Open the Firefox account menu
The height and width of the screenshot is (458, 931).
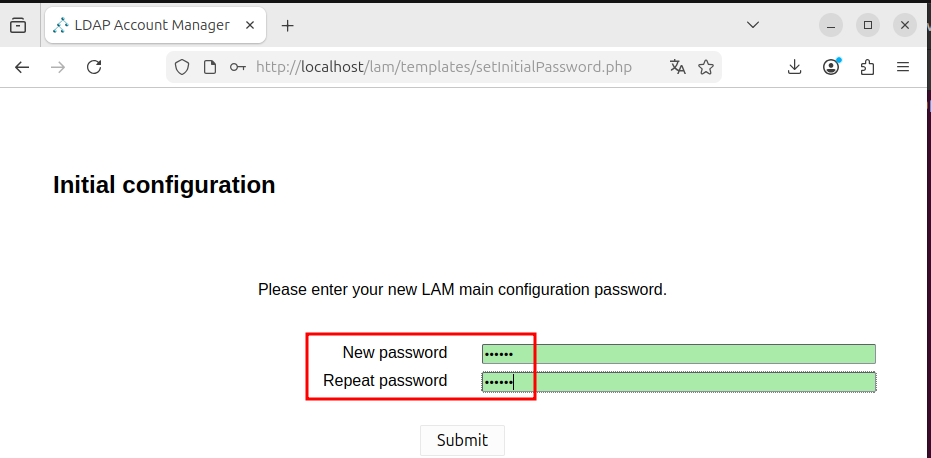[831, 67]
